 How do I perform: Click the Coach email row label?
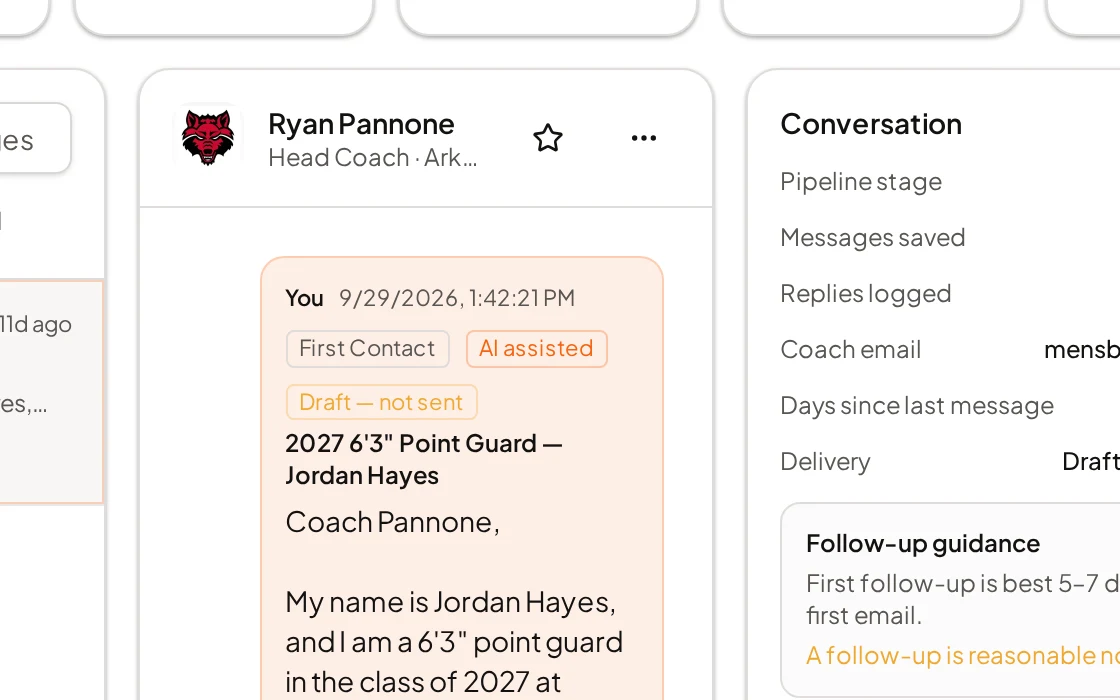tap(850, 349)
